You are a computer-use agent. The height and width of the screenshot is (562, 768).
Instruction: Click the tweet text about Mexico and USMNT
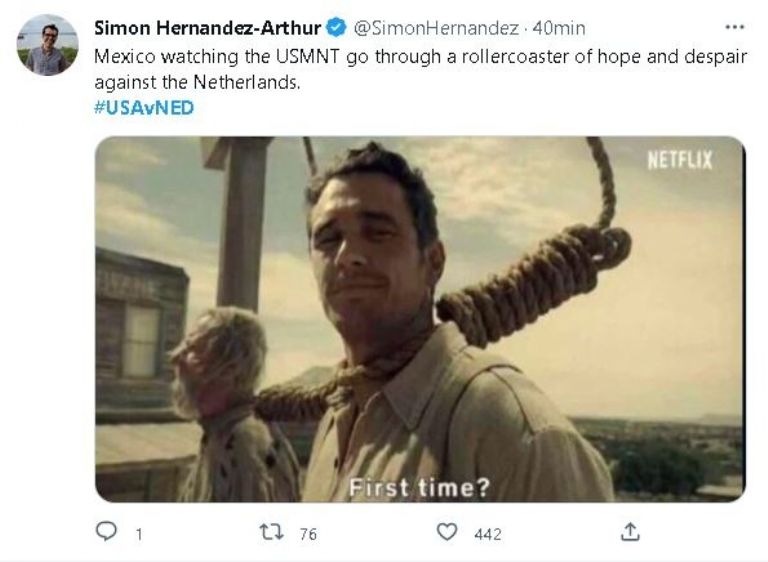pos(420,69)
